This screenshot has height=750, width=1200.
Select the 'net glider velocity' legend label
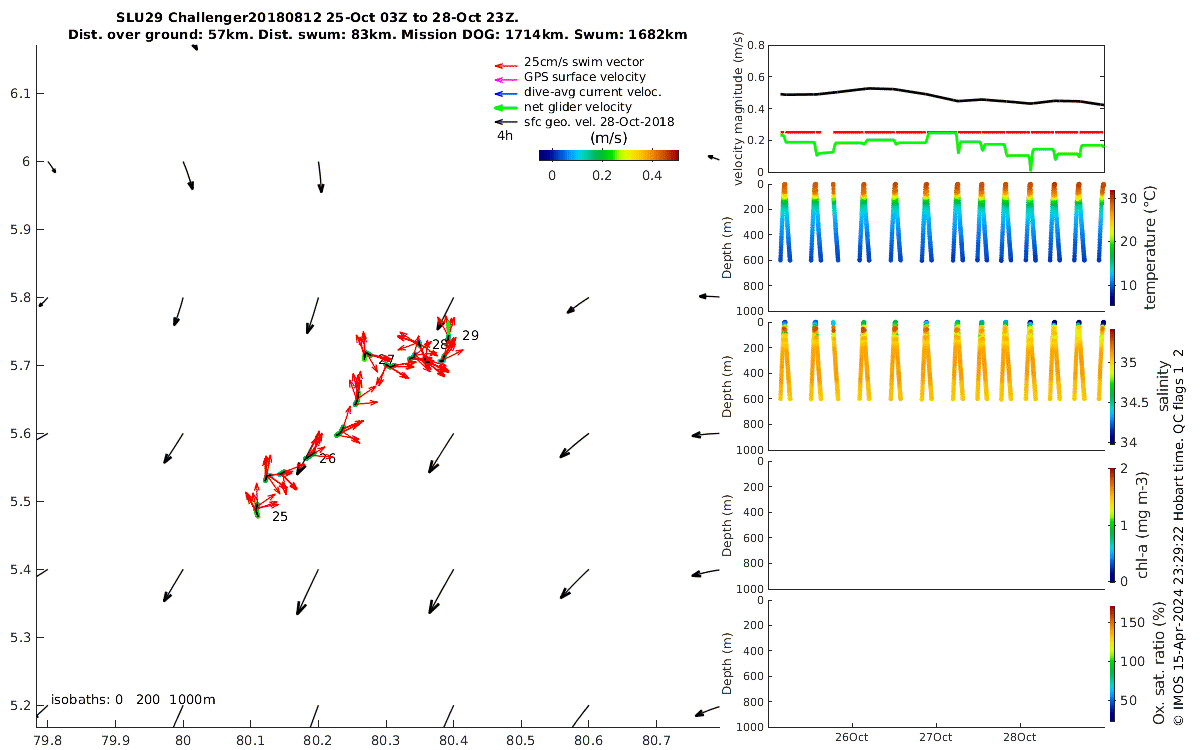pyautogui.click(x=578, y=107)
